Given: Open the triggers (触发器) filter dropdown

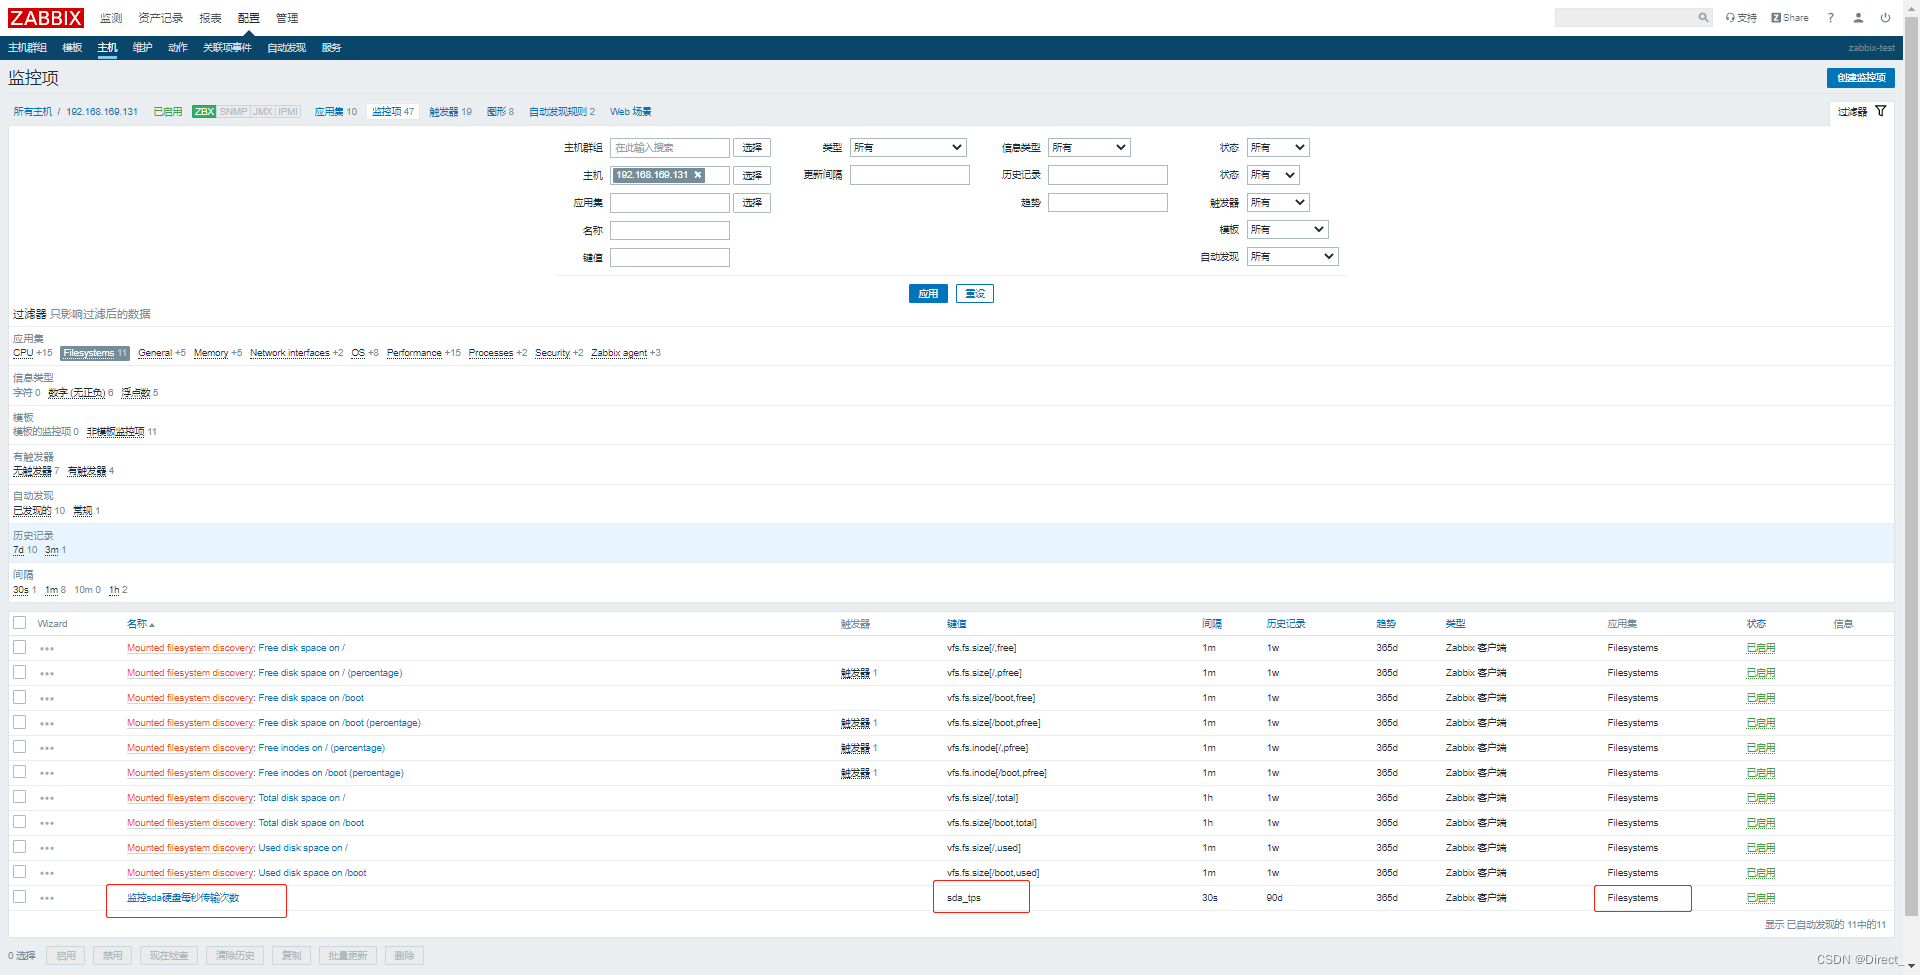Looking at the screenshot, I should pos(1278,202).
